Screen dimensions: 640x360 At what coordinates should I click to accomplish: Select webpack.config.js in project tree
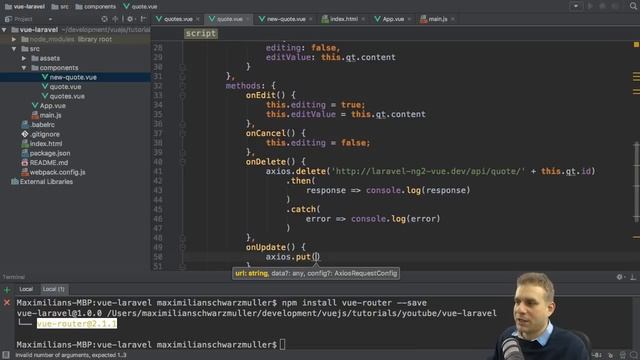[58, 172]
